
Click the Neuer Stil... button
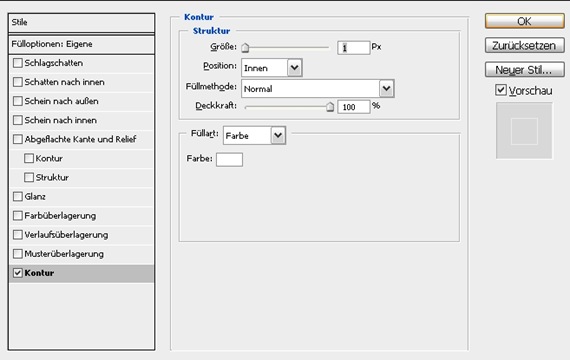[525, 69]
